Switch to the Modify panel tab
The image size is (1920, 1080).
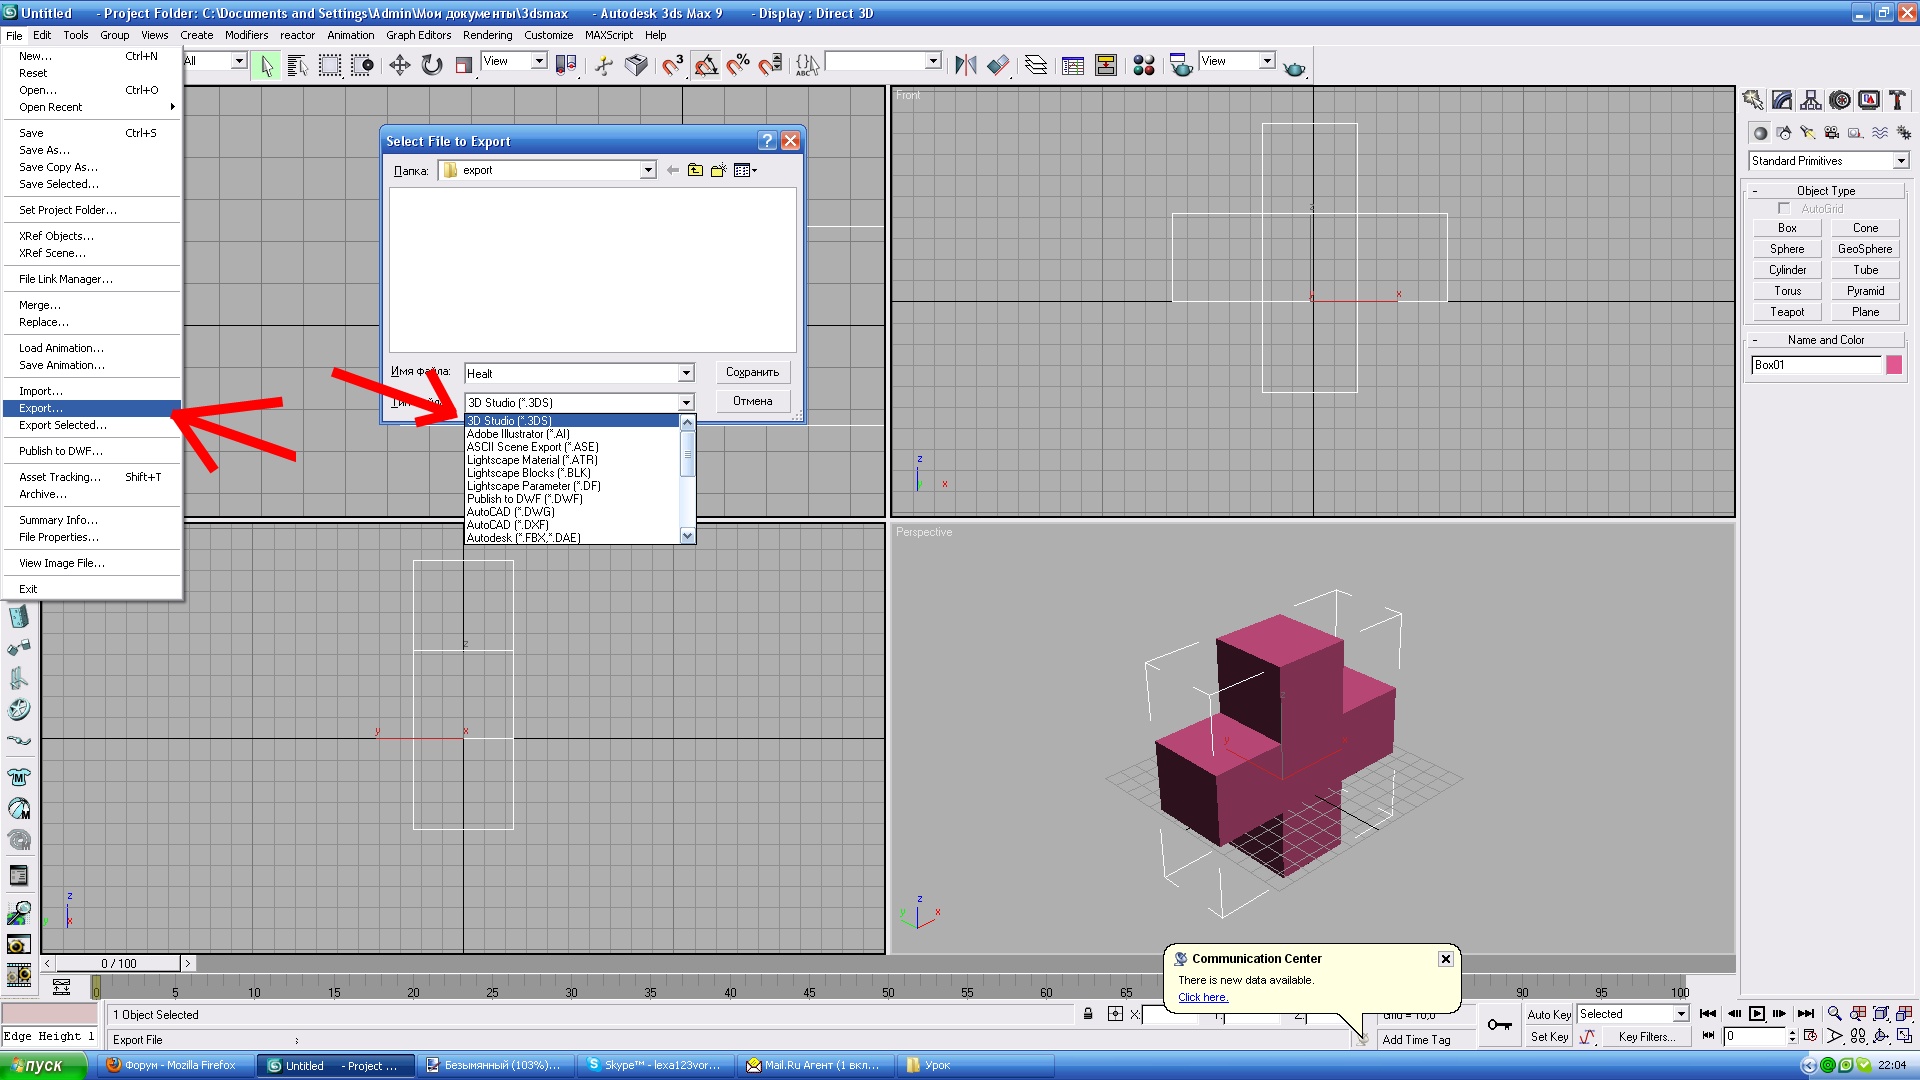tap(1782, 100)
